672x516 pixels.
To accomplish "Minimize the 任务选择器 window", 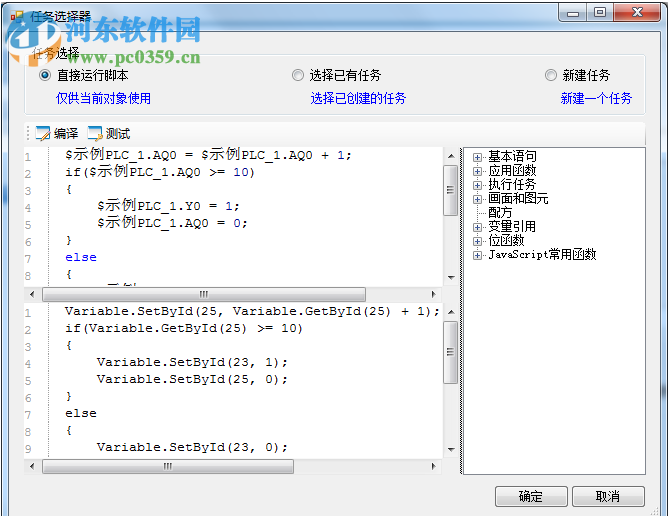I will [573, 12].
